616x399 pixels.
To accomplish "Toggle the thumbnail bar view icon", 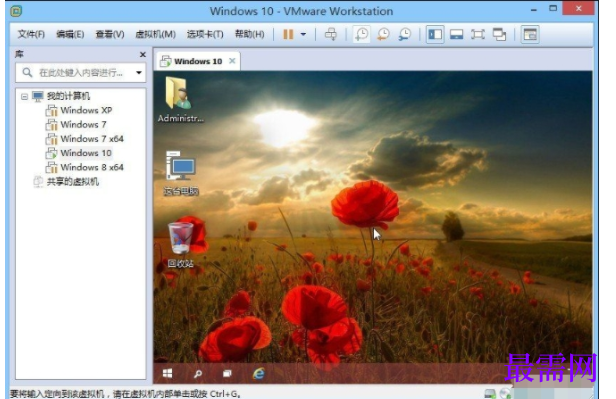I will click(x=456, y=35).
